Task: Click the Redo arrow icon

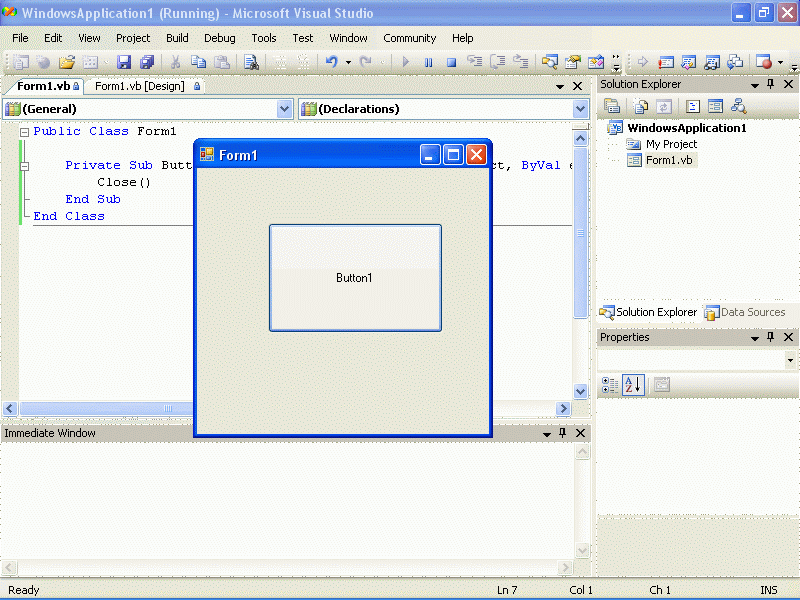Action: [365, 62]
